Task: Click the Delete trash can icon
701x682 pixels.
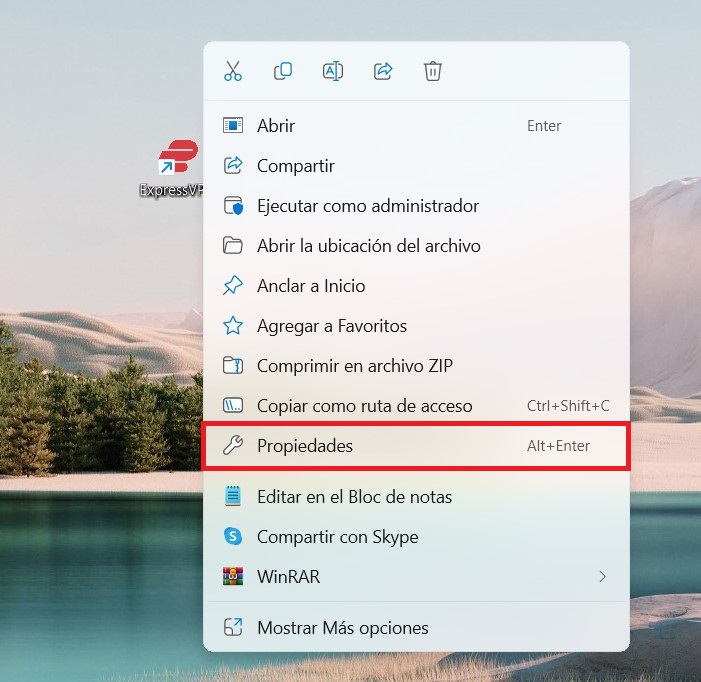Action: (433, 71)
